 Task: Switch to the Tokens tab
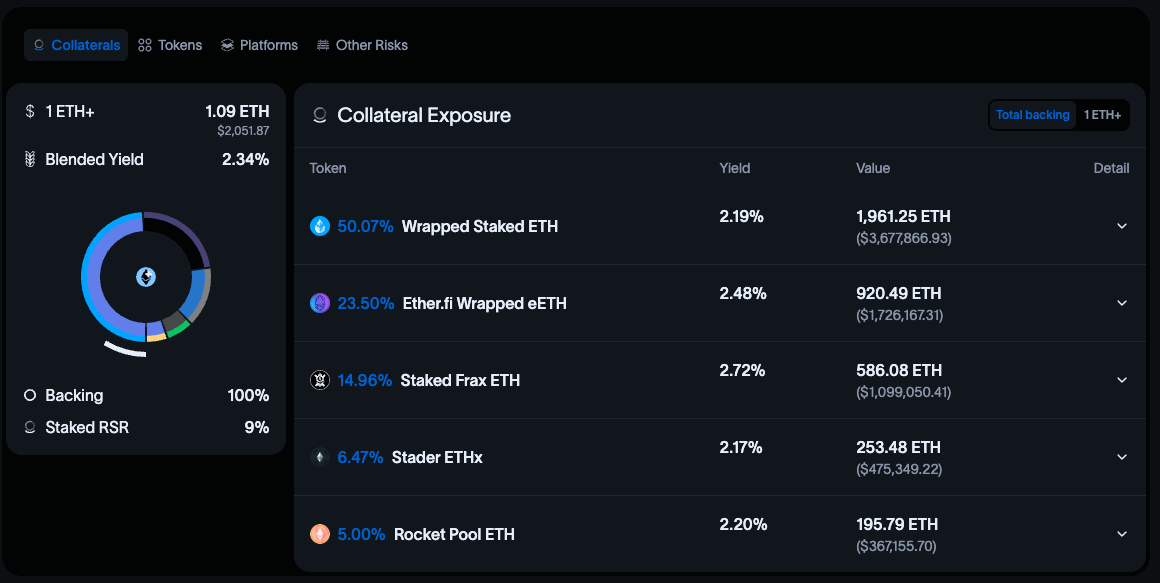[170, 45]
